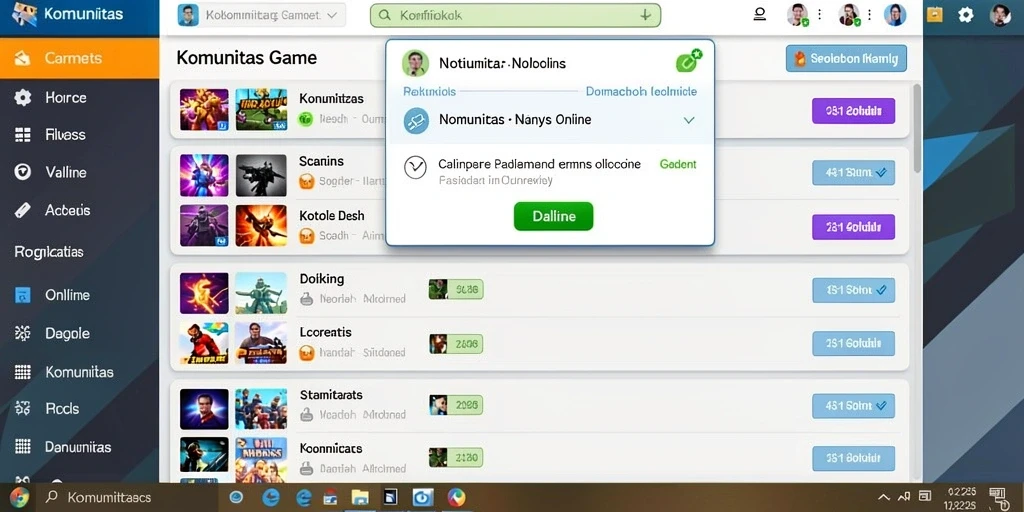Expand the Komunitas Game dropdown at top
The height and width of the screenshot is (512, 1024).
[x=262, y=15]
